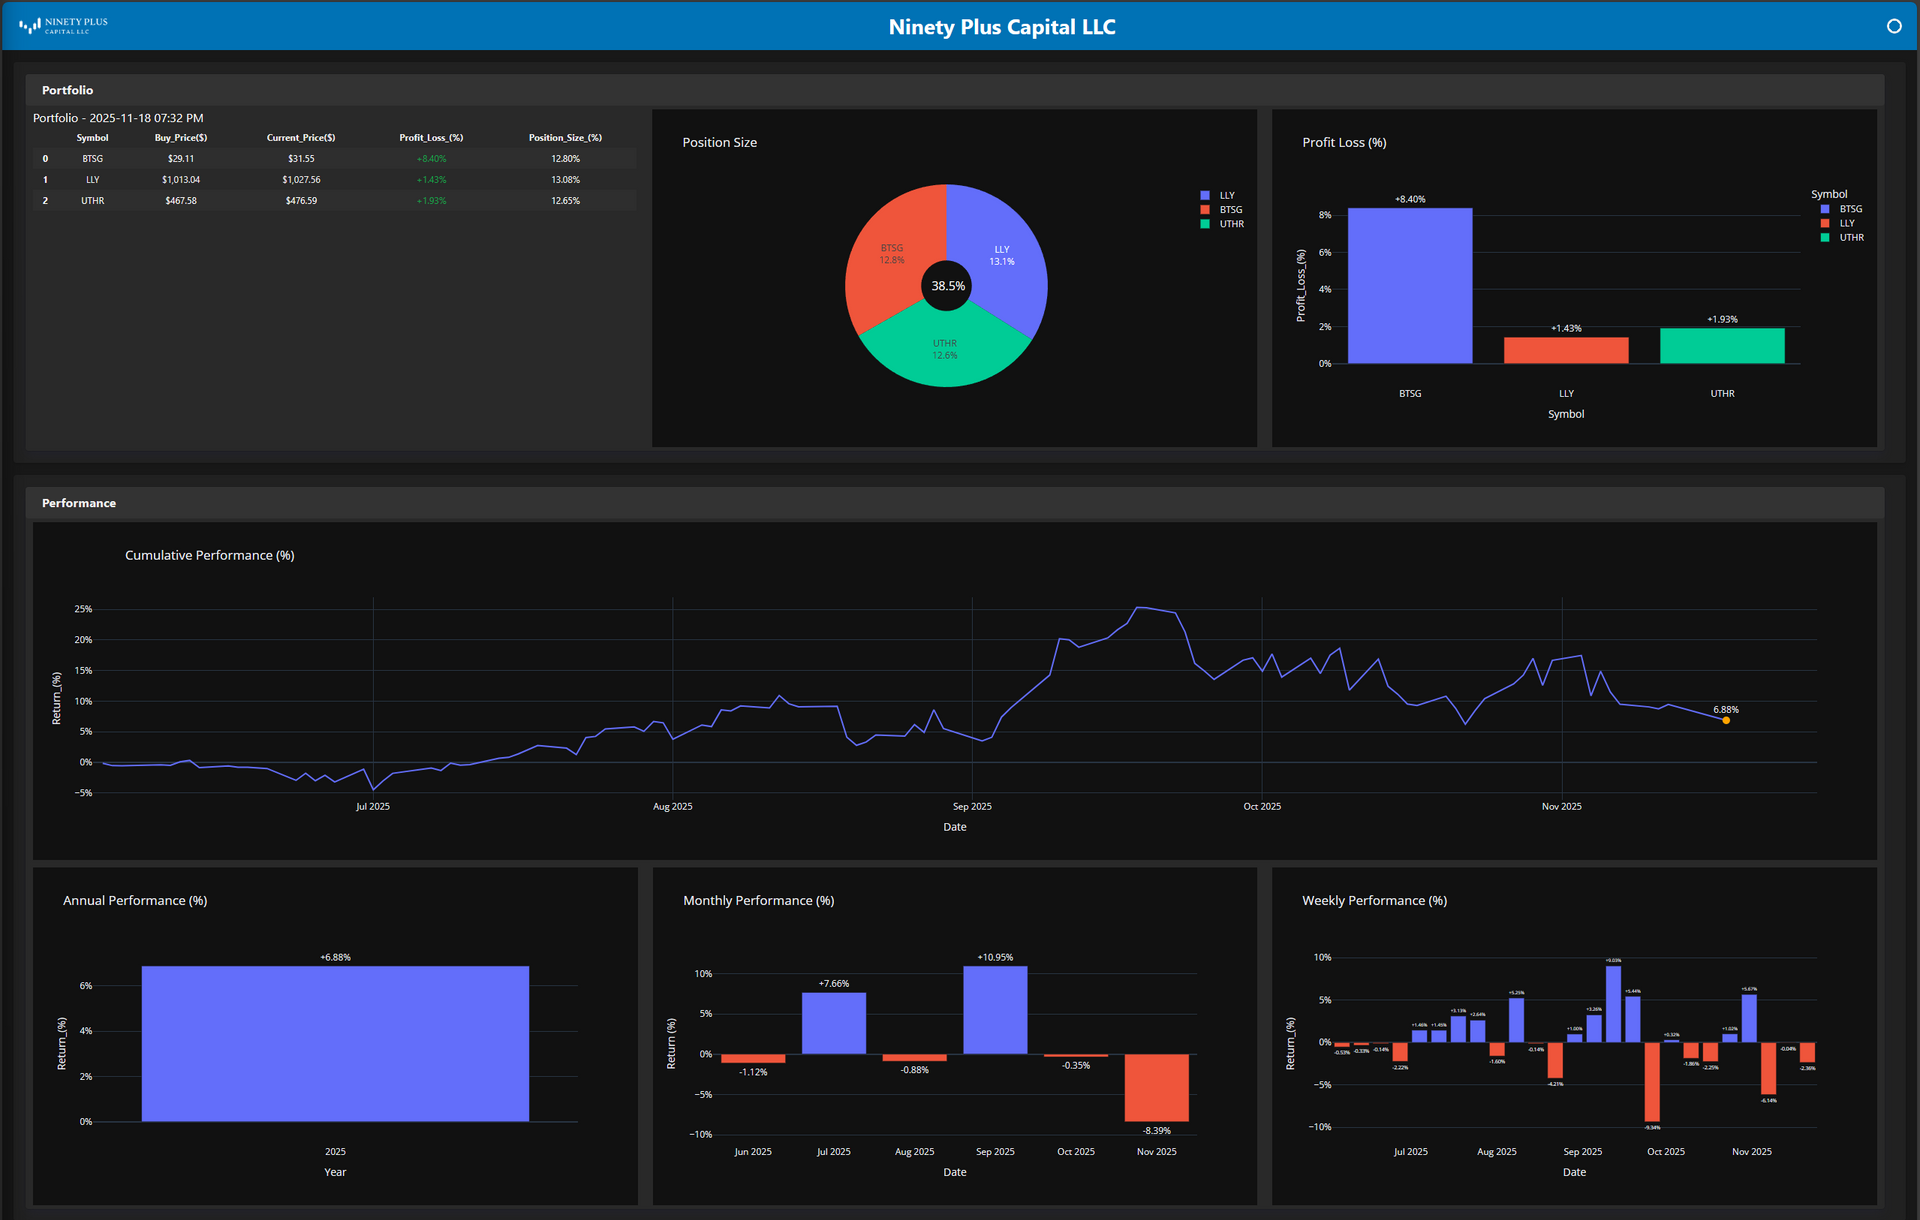
Task: Sort table by Position_Size_(%) column header
Action: click(565, 138)
